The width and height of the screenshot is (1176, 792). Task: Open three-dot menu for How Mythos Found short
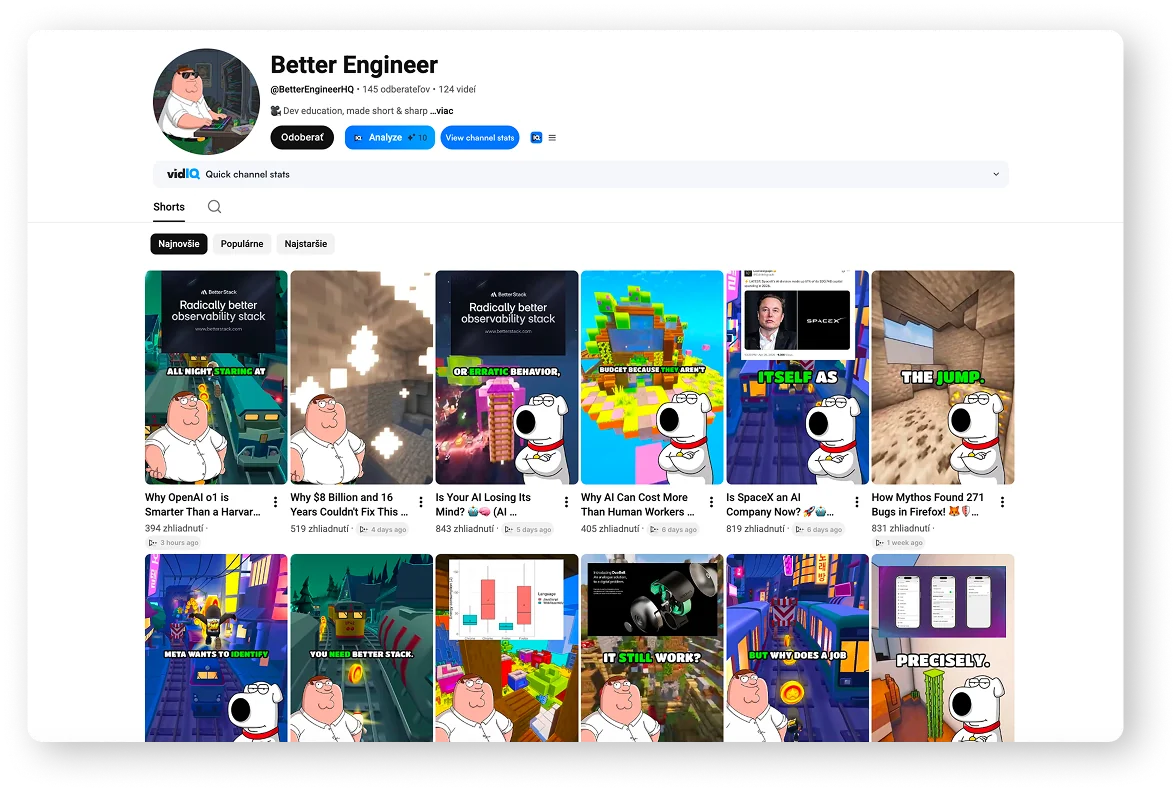tap(1002, 502)
